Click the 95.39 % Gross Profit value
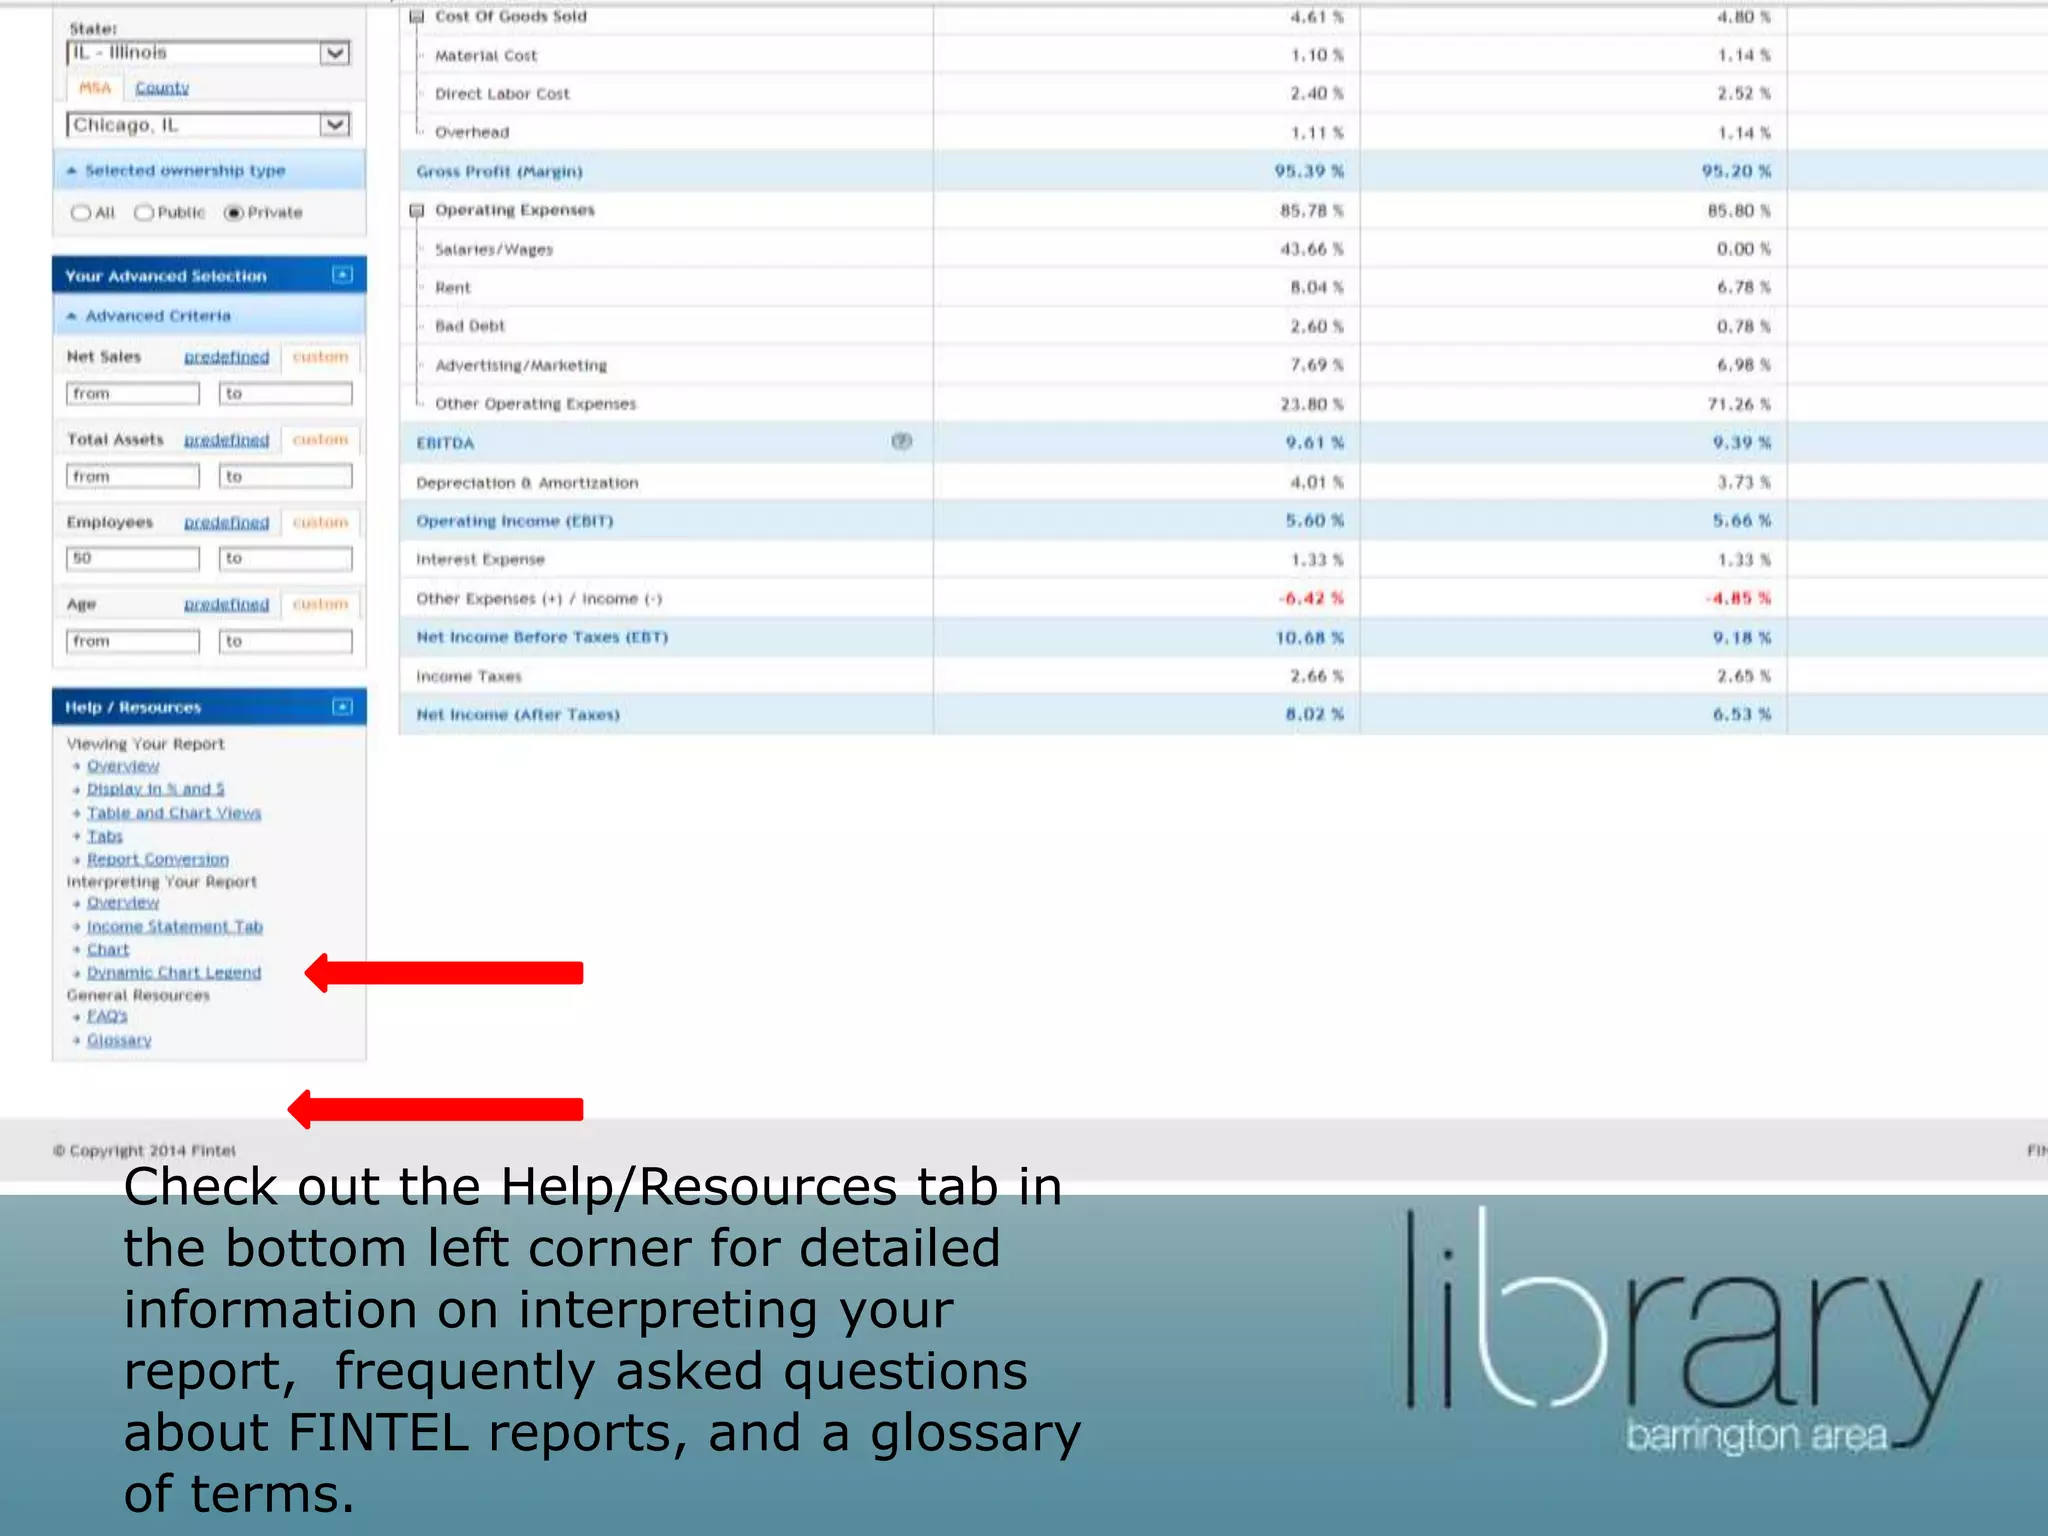This screenshot has width=2048, height=1536. click(x=1309, y=171)
